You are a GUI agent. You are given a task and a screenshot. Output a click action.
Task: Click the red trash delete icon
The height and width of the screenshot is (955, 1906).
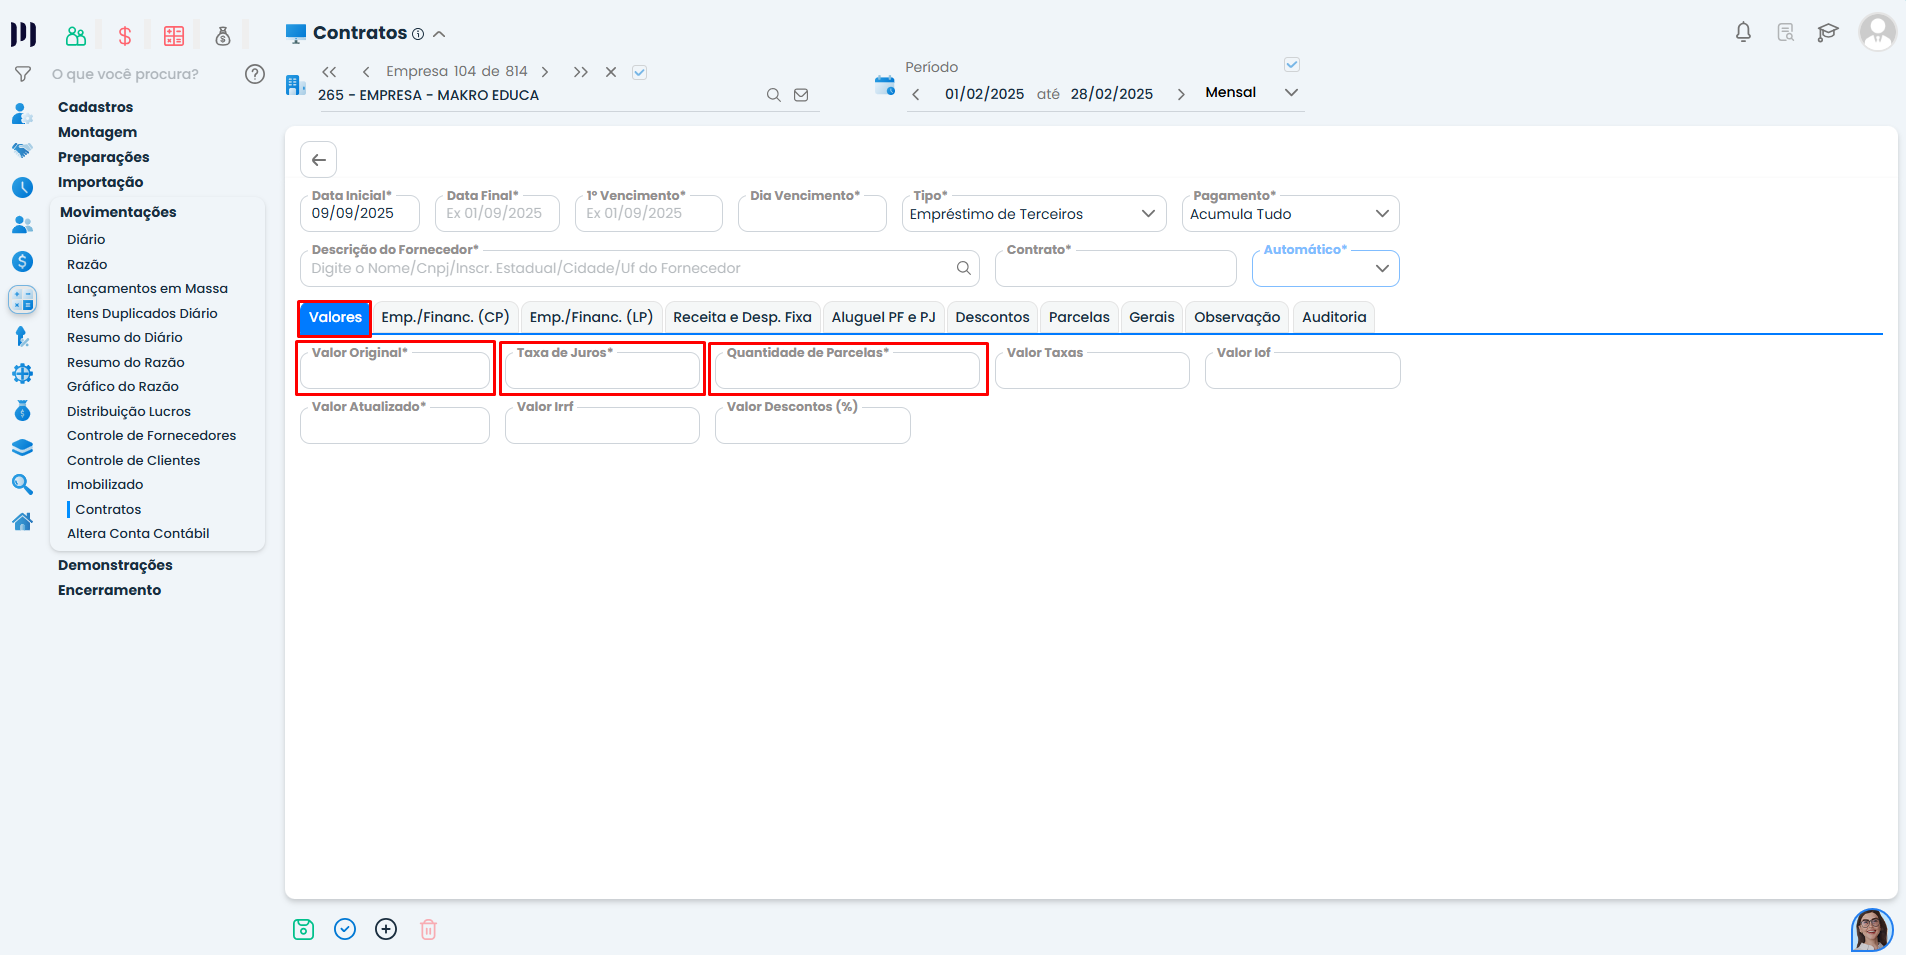click(x=428, y=929)
